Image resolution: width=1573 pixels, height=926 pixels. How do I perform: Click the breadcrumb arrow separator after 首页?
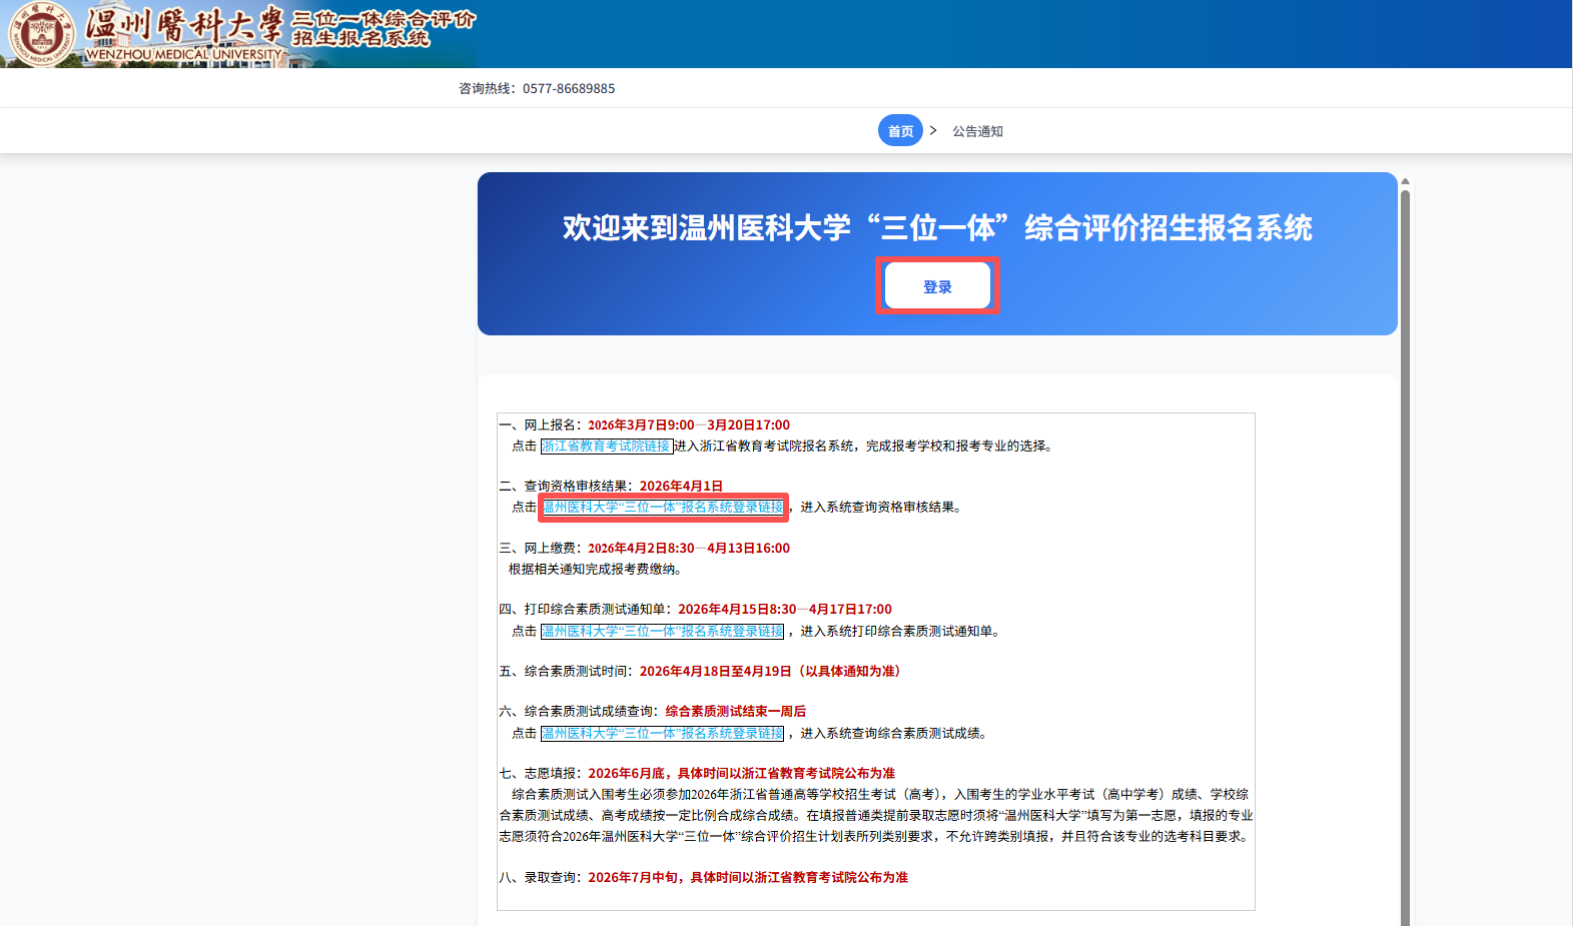[933, 130]
